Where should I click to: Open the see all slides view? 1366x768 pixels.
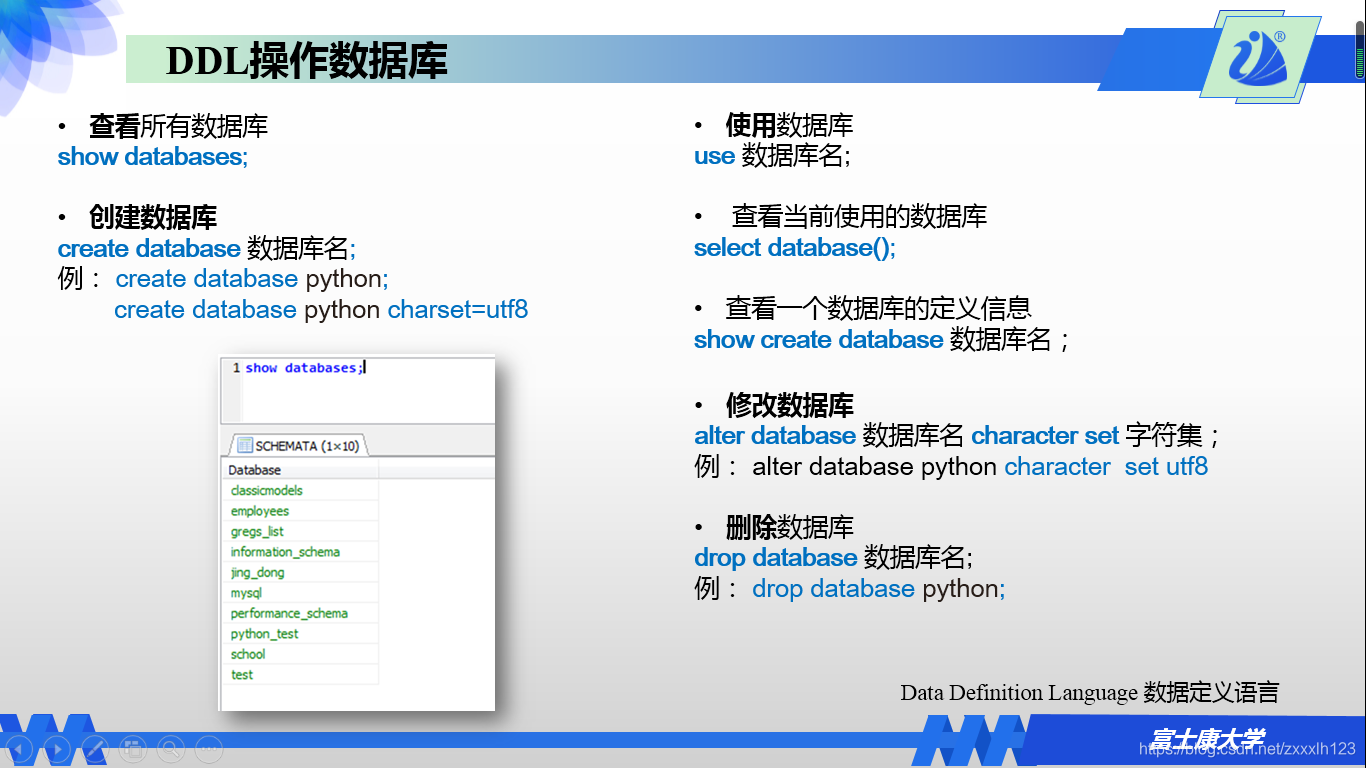[132, 748]
